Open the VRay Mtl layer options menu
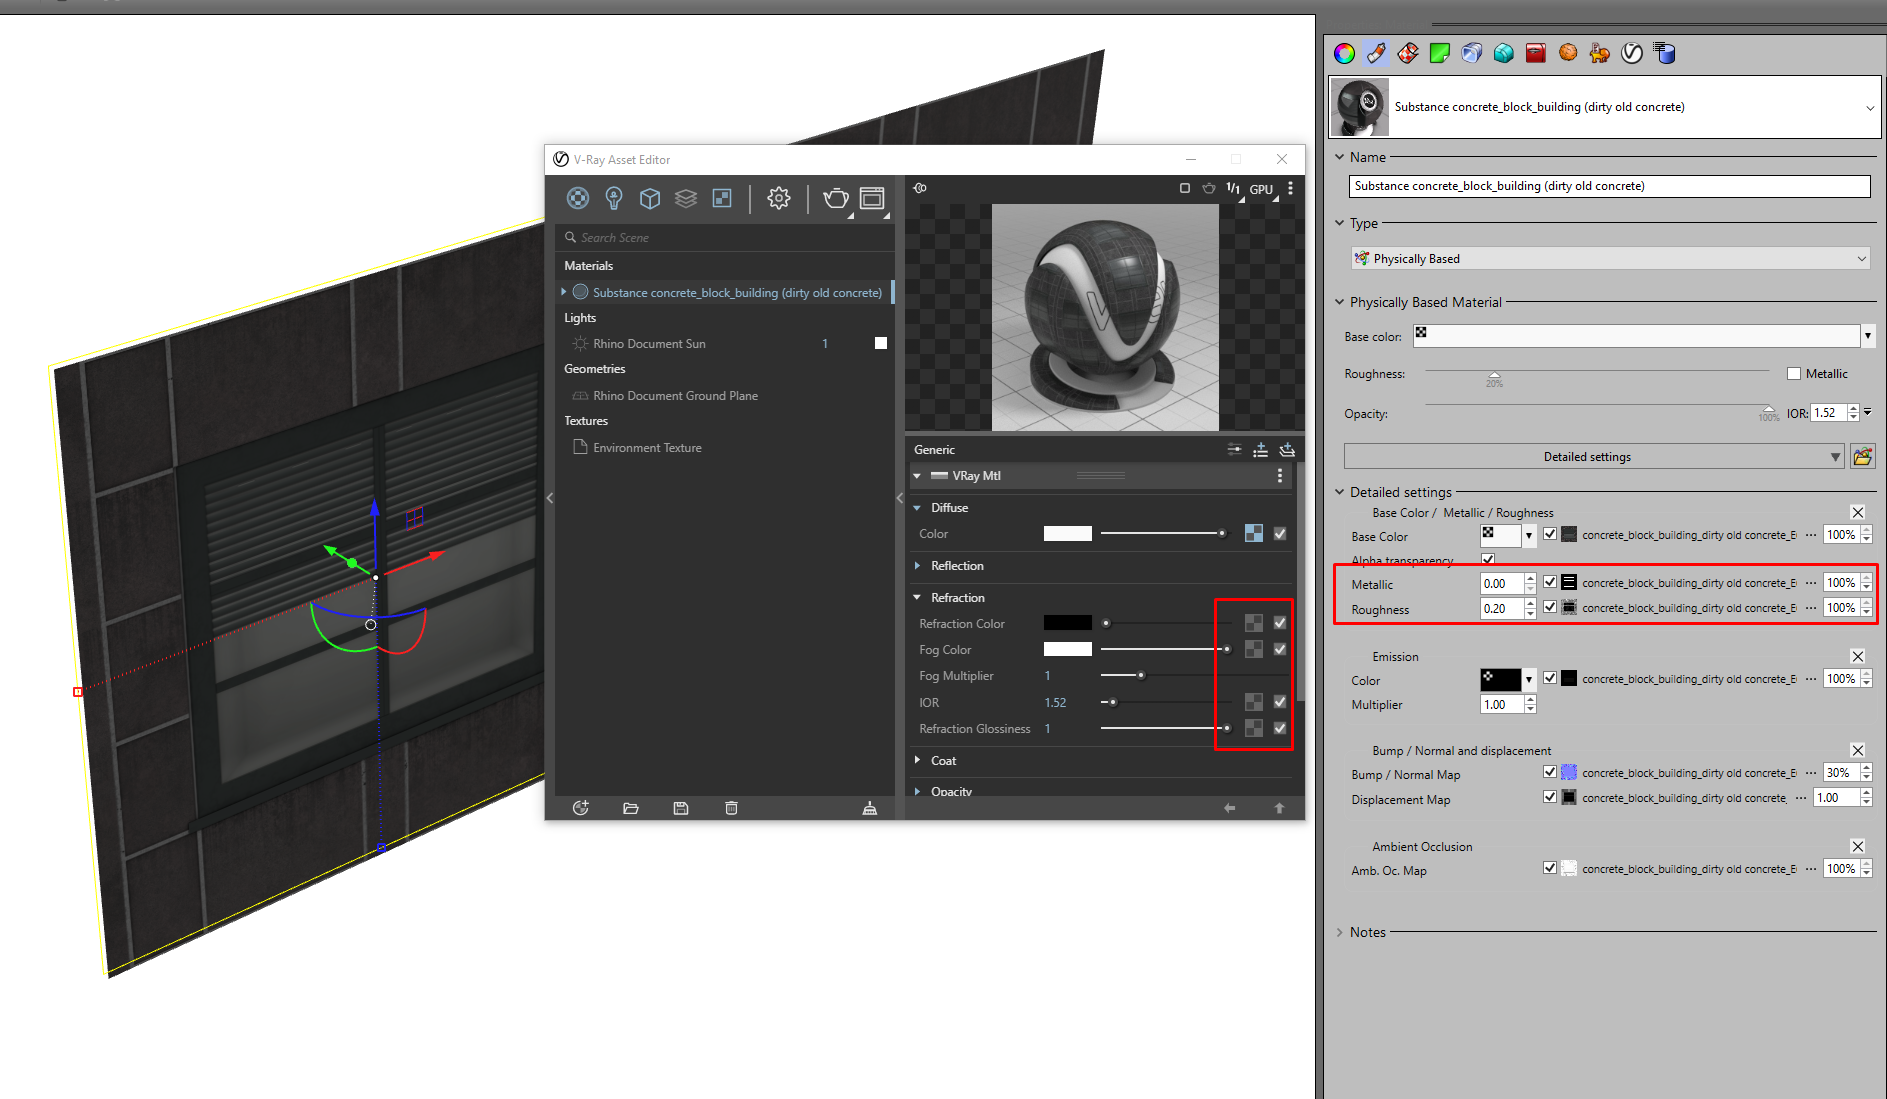1887x1099 pixels. [1280, 476]
